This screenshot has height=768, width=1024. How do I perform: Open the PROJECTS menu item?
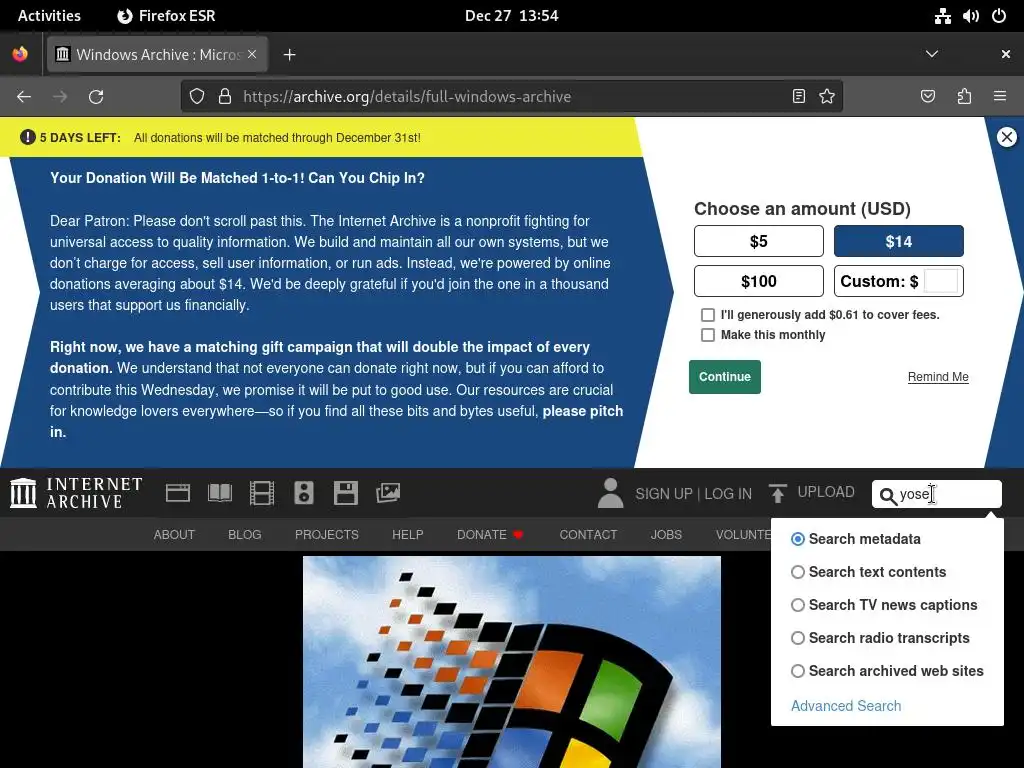(x=327, y=534)
